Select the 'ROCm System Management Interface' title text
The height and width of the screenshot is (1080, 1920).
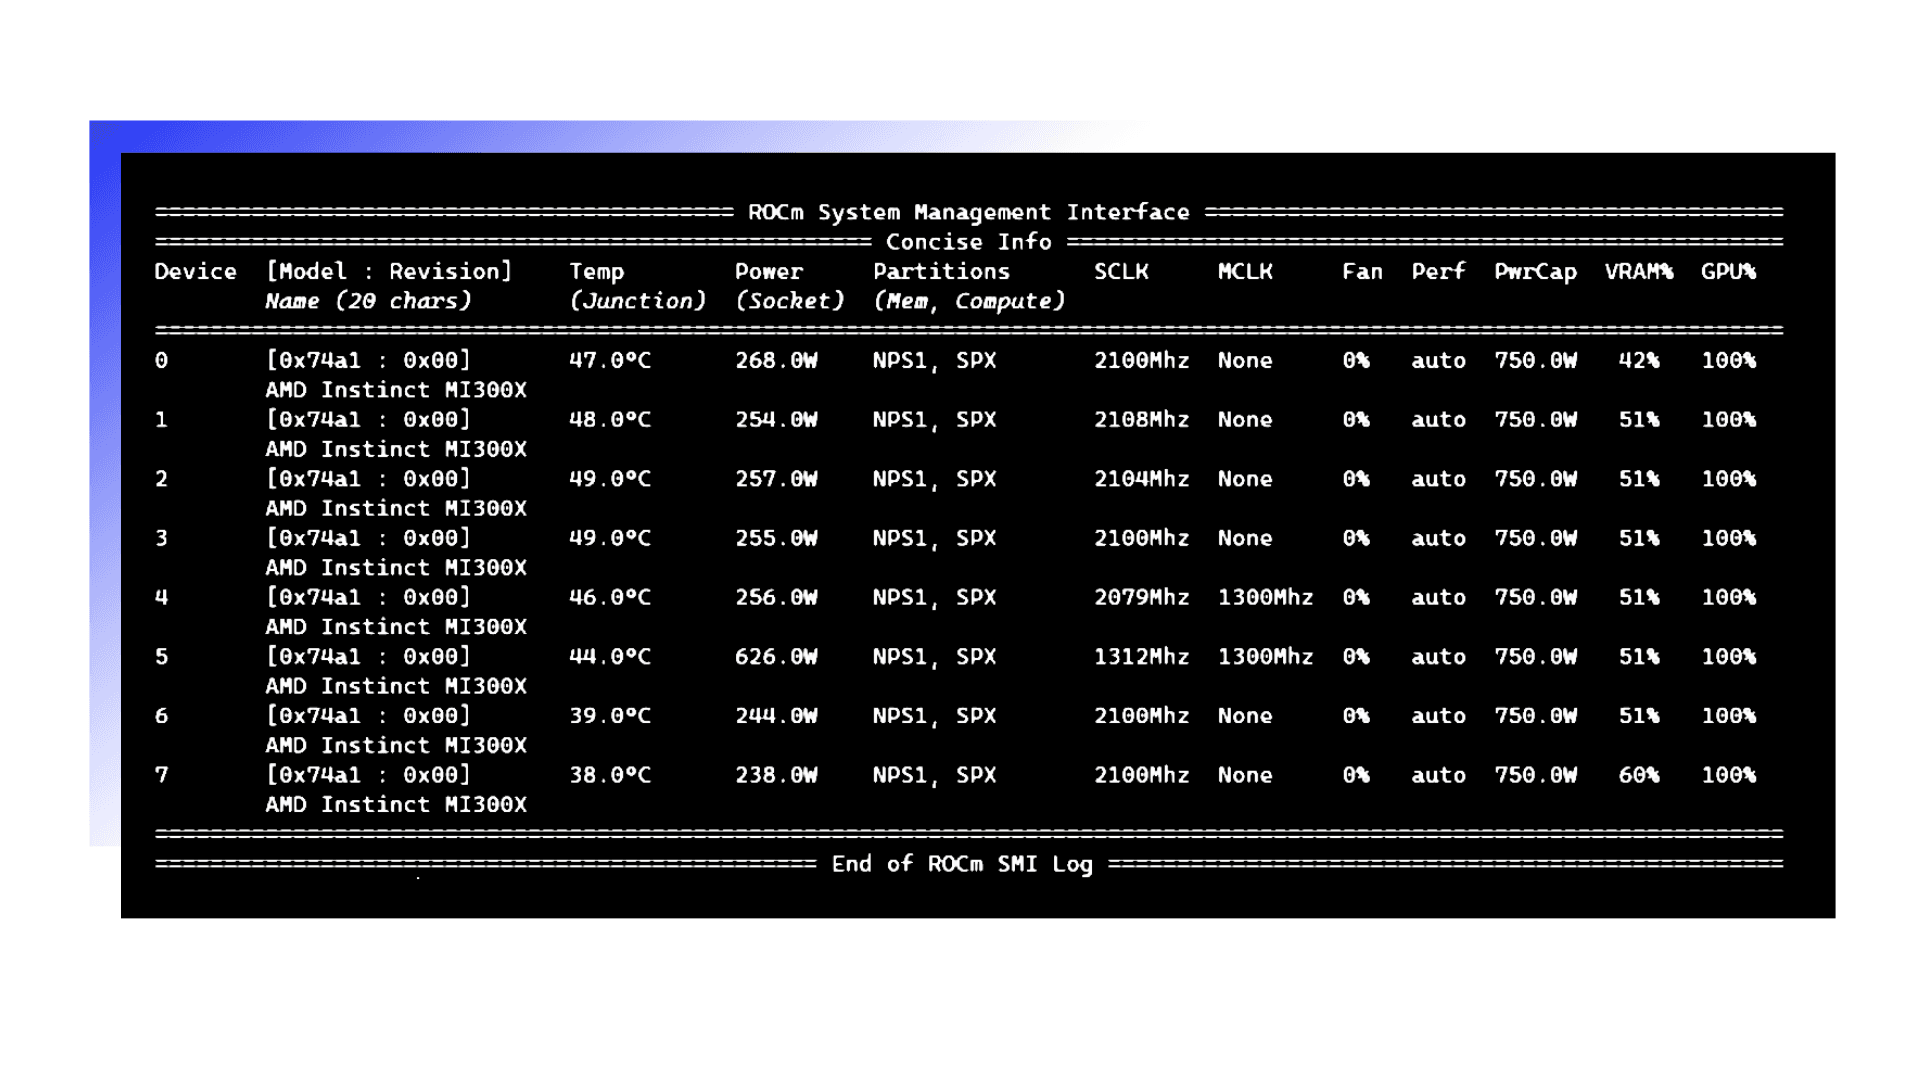pos(969,212)
